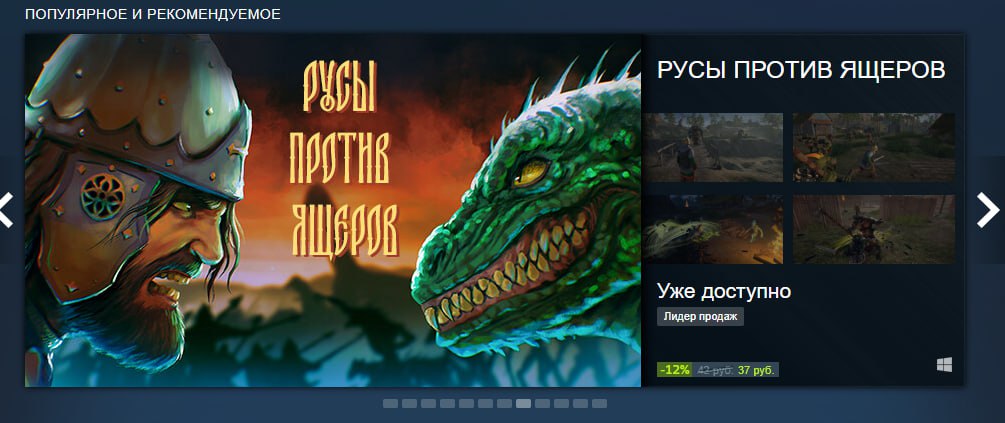The width and height of the screenshot is (1005, 423).
Task: Click the Популярное и рекомендуемое heading
Action: 153,14
